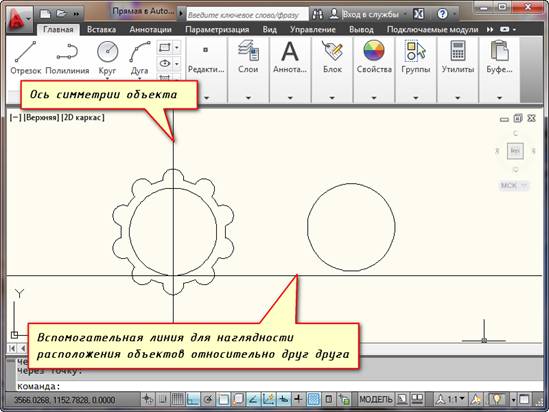Image resolution: width=549 pixels, height=412 pixels.
Task: Toggle annotation visibility next to 1:1 scale
Action: point(476,399)
